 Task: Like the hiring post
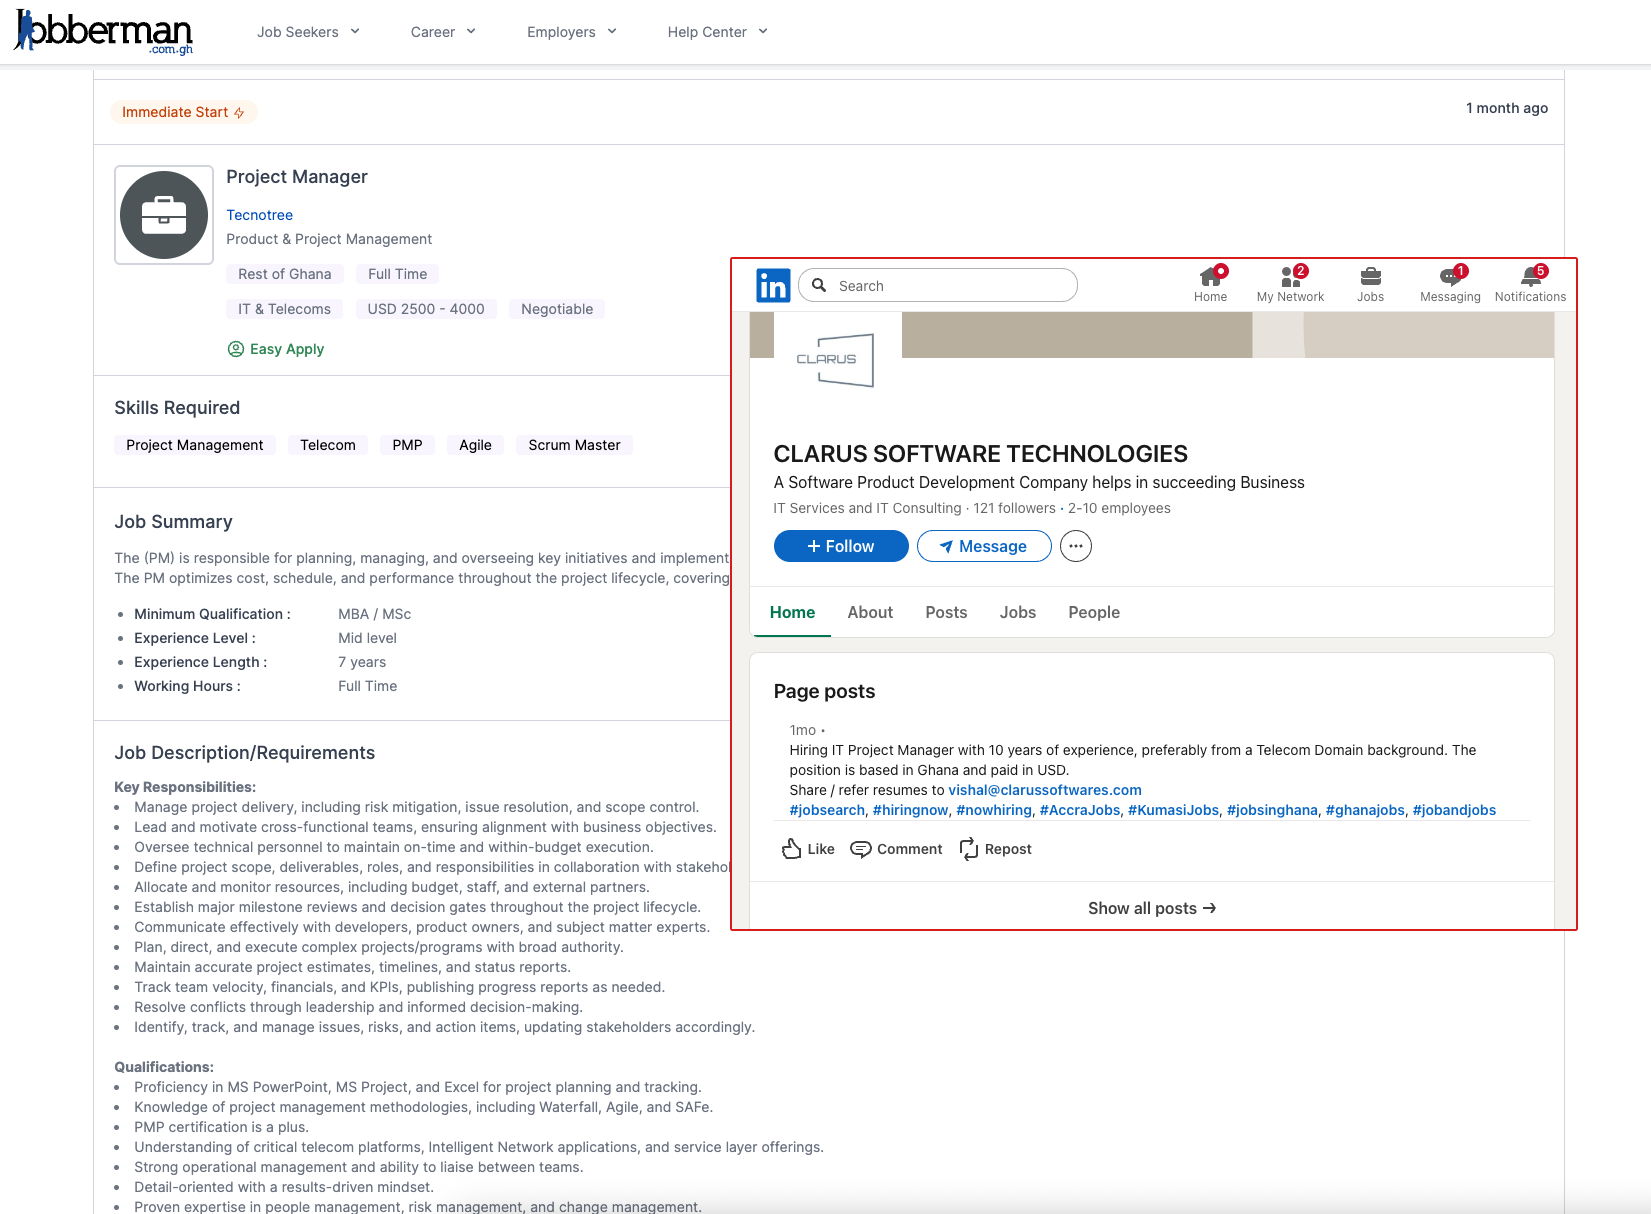(808, 849)
